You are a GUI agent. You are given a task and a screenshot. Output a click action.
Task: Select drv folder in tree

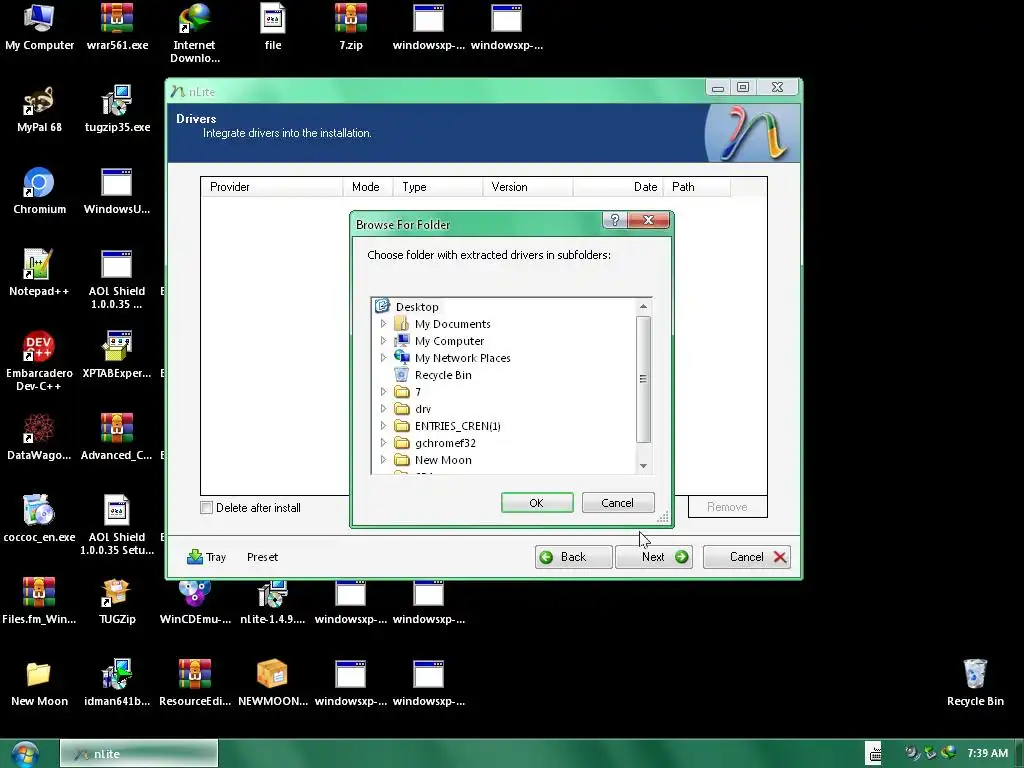tap(423, 409)
